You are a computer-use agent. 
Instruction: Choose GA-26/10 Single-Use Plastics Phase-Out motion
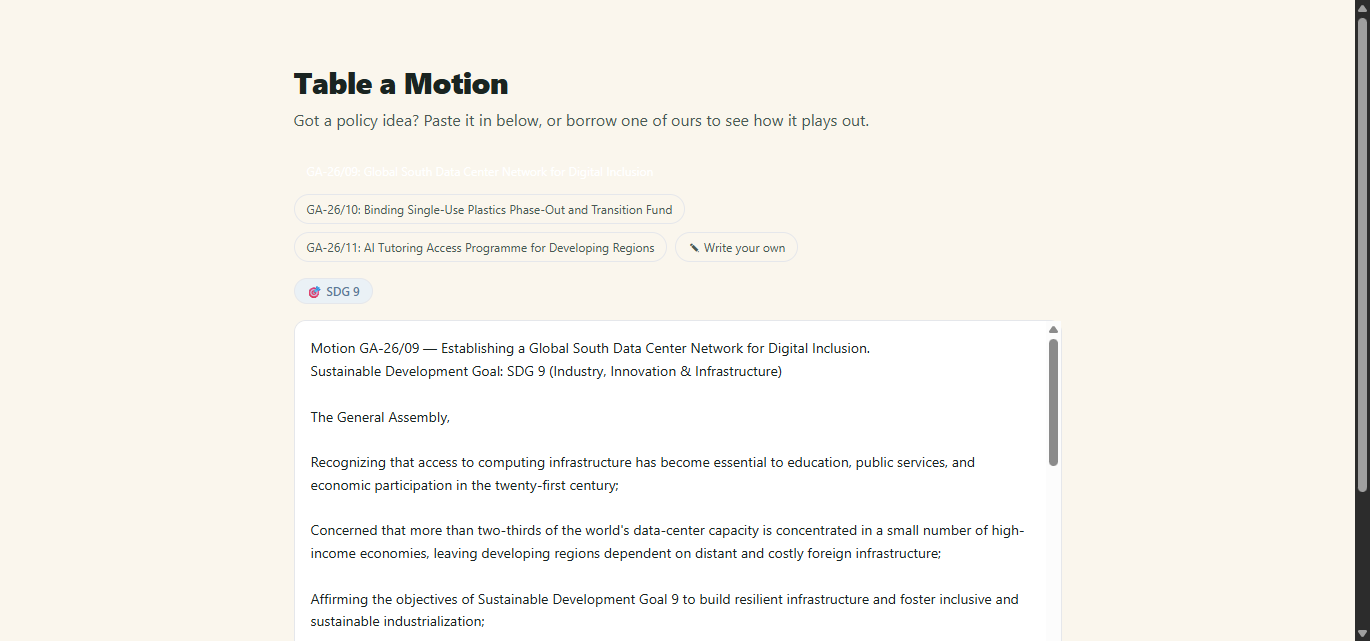click(489, 210)
